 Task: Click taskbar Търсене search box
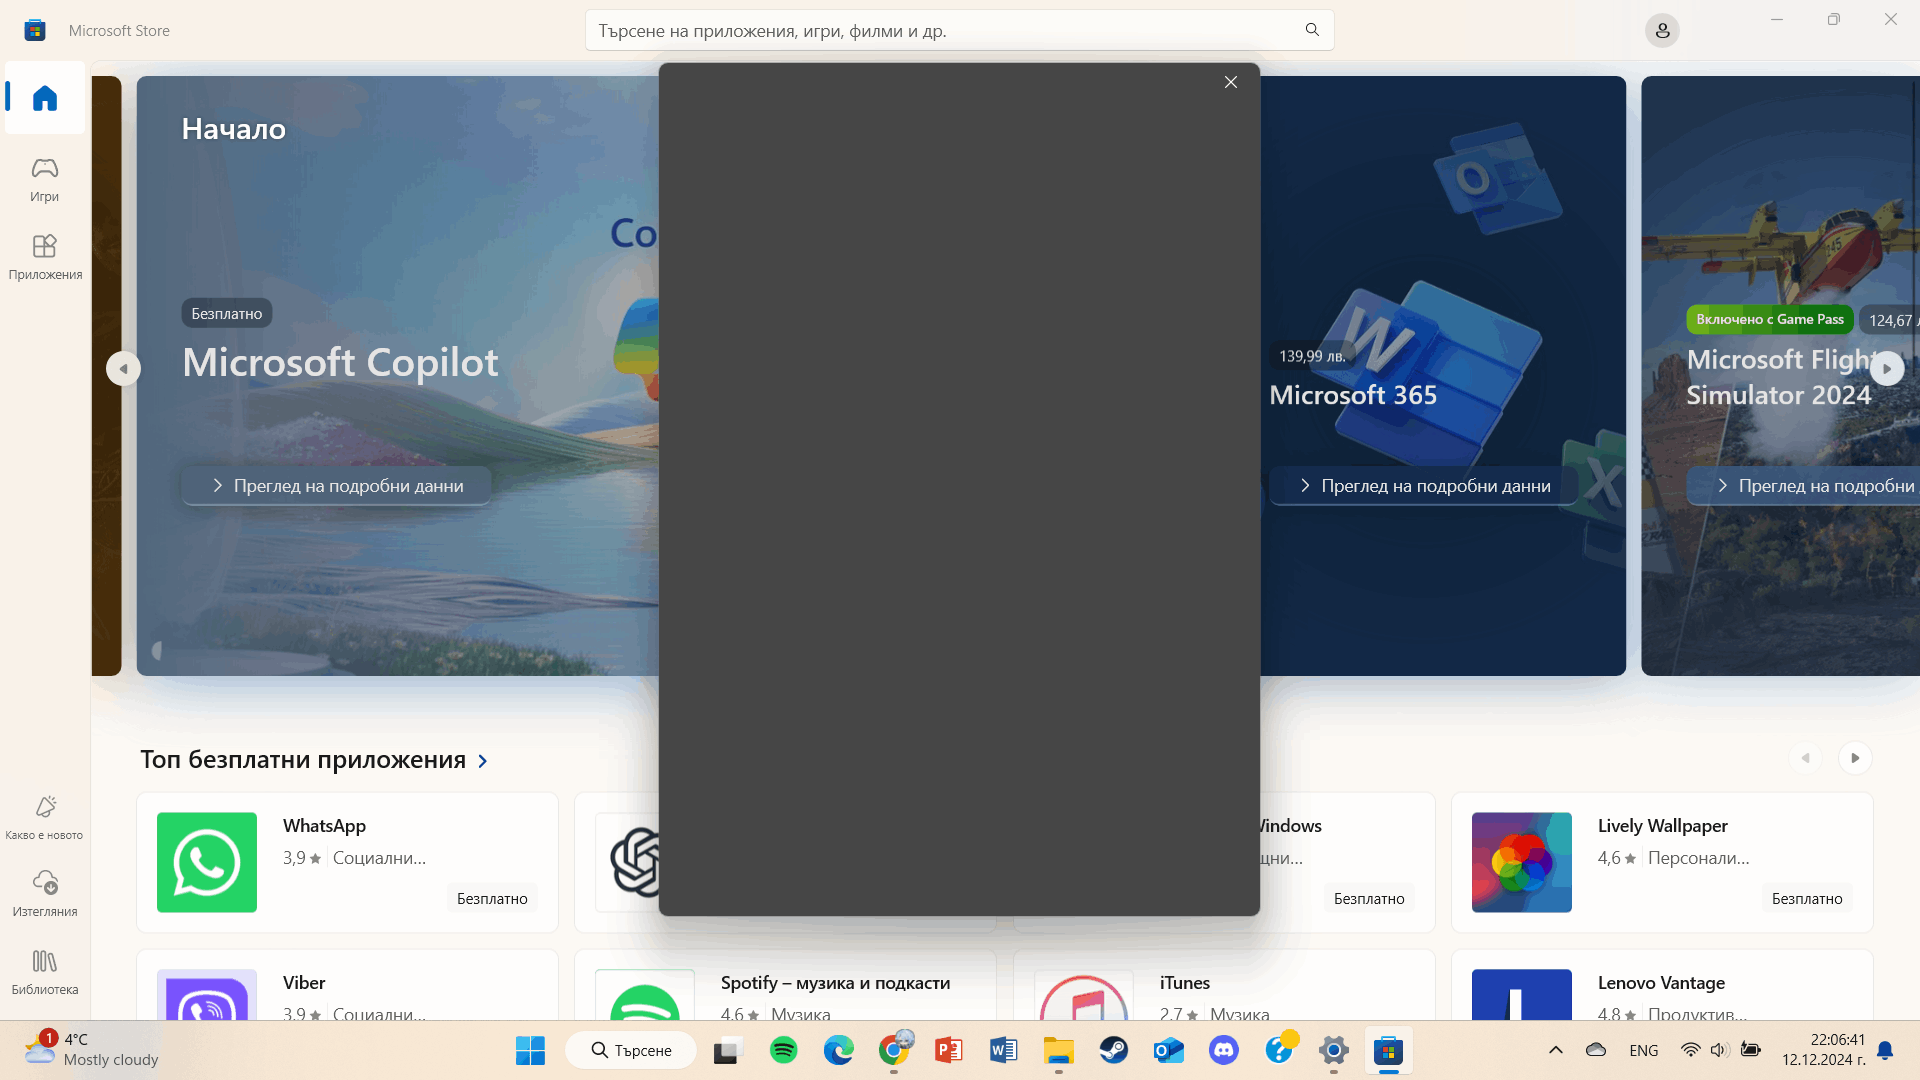click(x=632, y=1050)
